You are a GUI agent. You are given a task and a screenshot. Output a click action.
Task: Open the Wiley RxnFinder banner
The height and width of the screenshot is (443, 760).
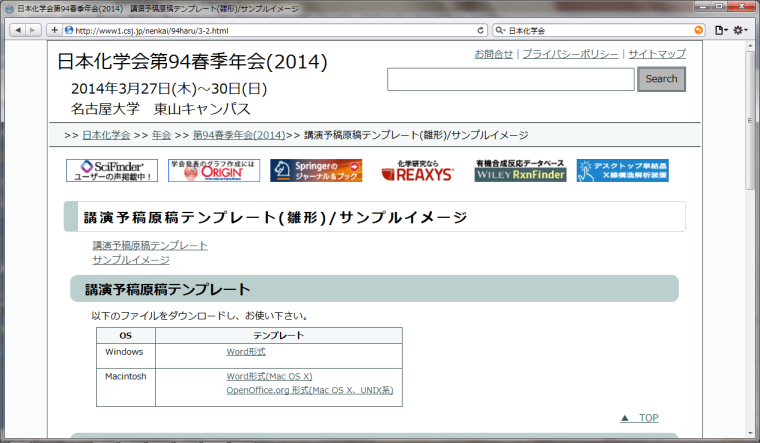[520, 171]
